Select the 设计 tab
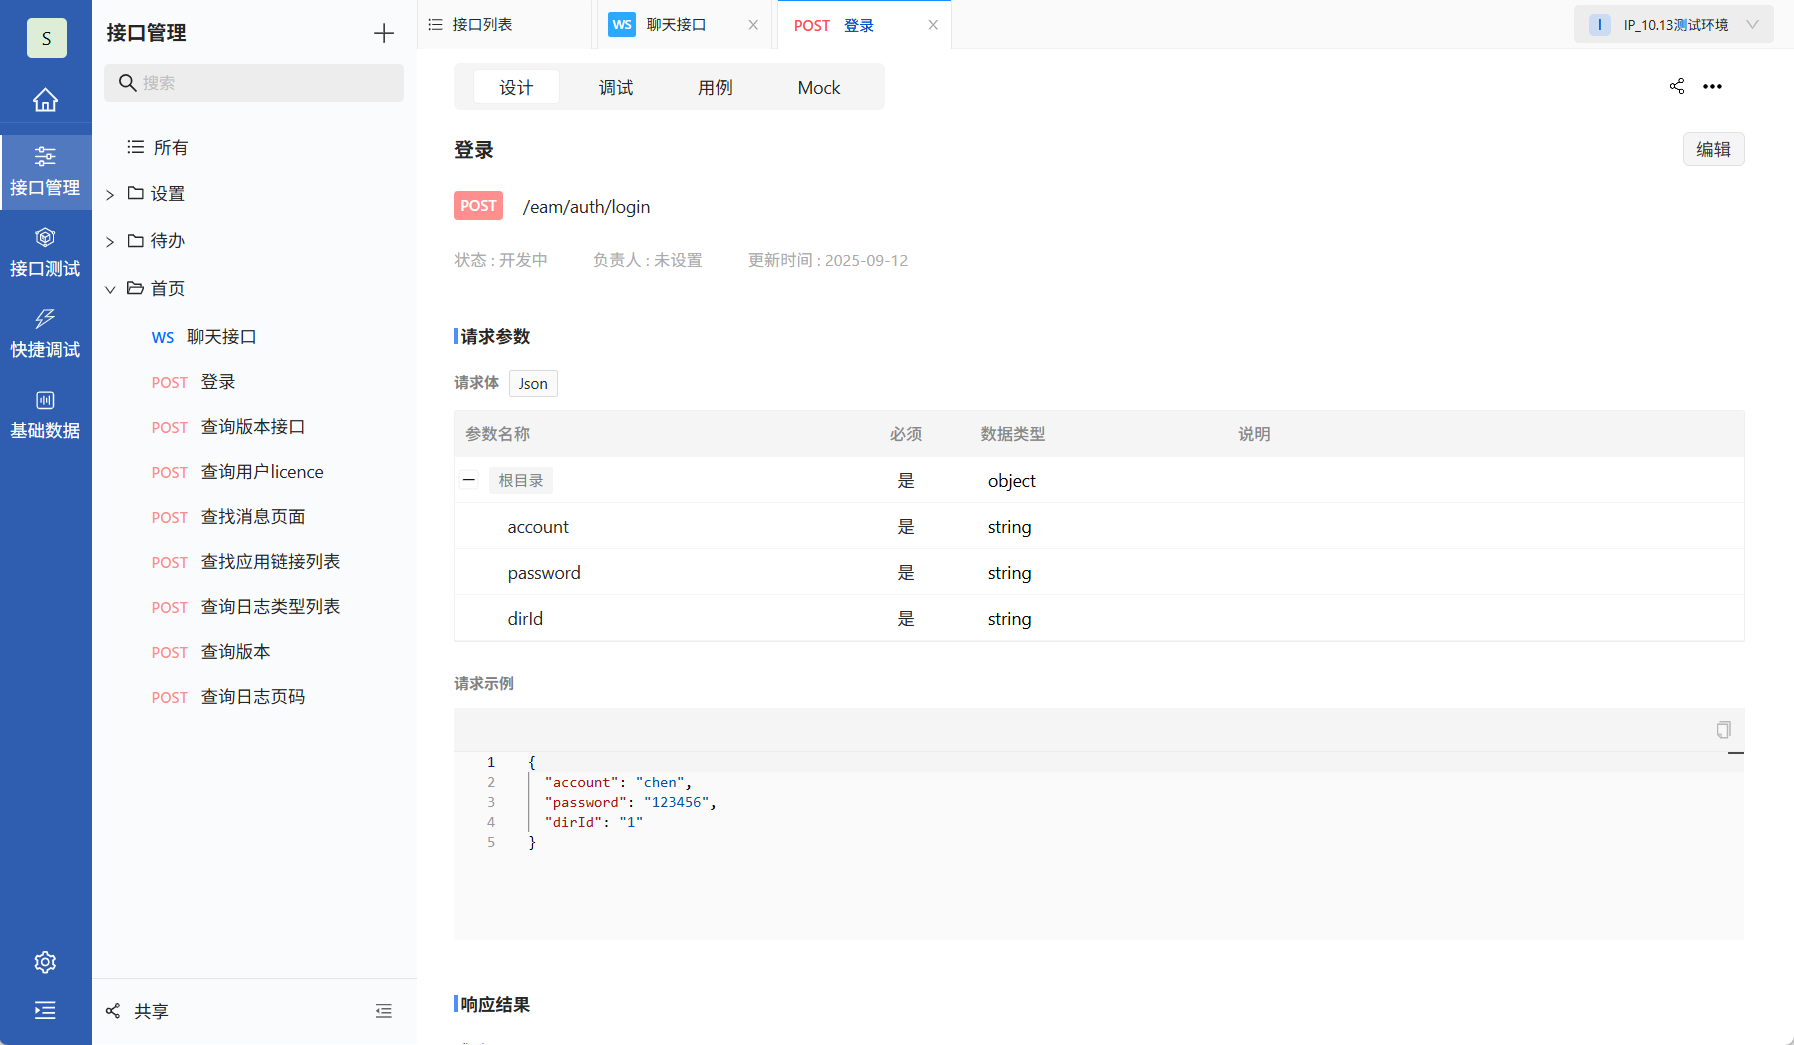The width and height of the screenshot is (1794, 1045). pyautogui.click(x=516, y=87)
